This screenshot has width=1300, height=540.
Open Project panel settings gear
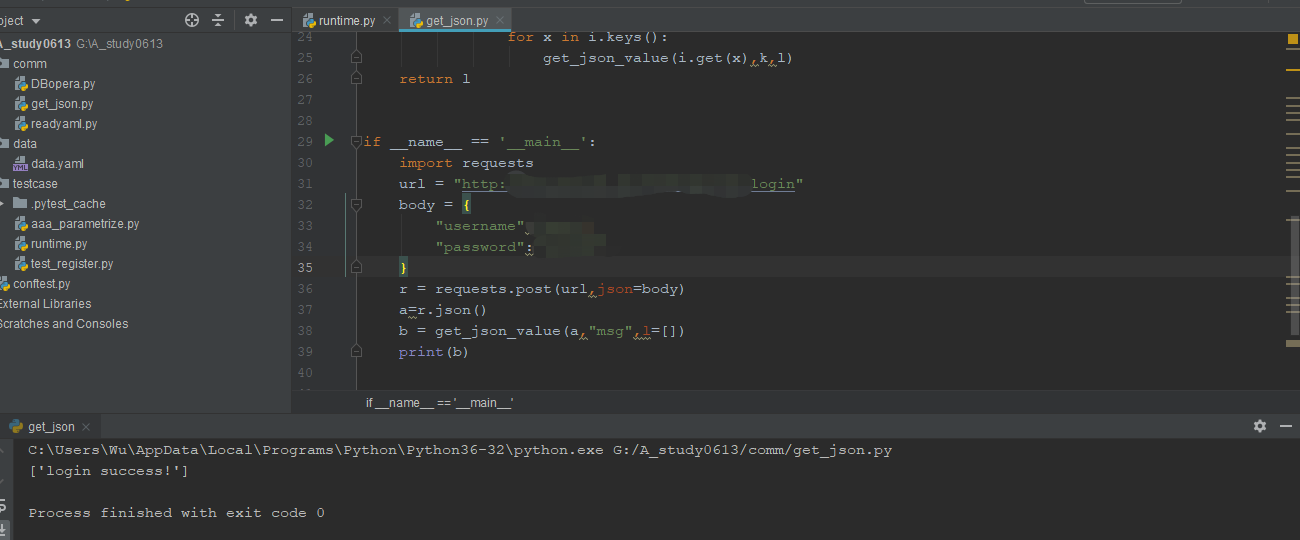(251, 20)
